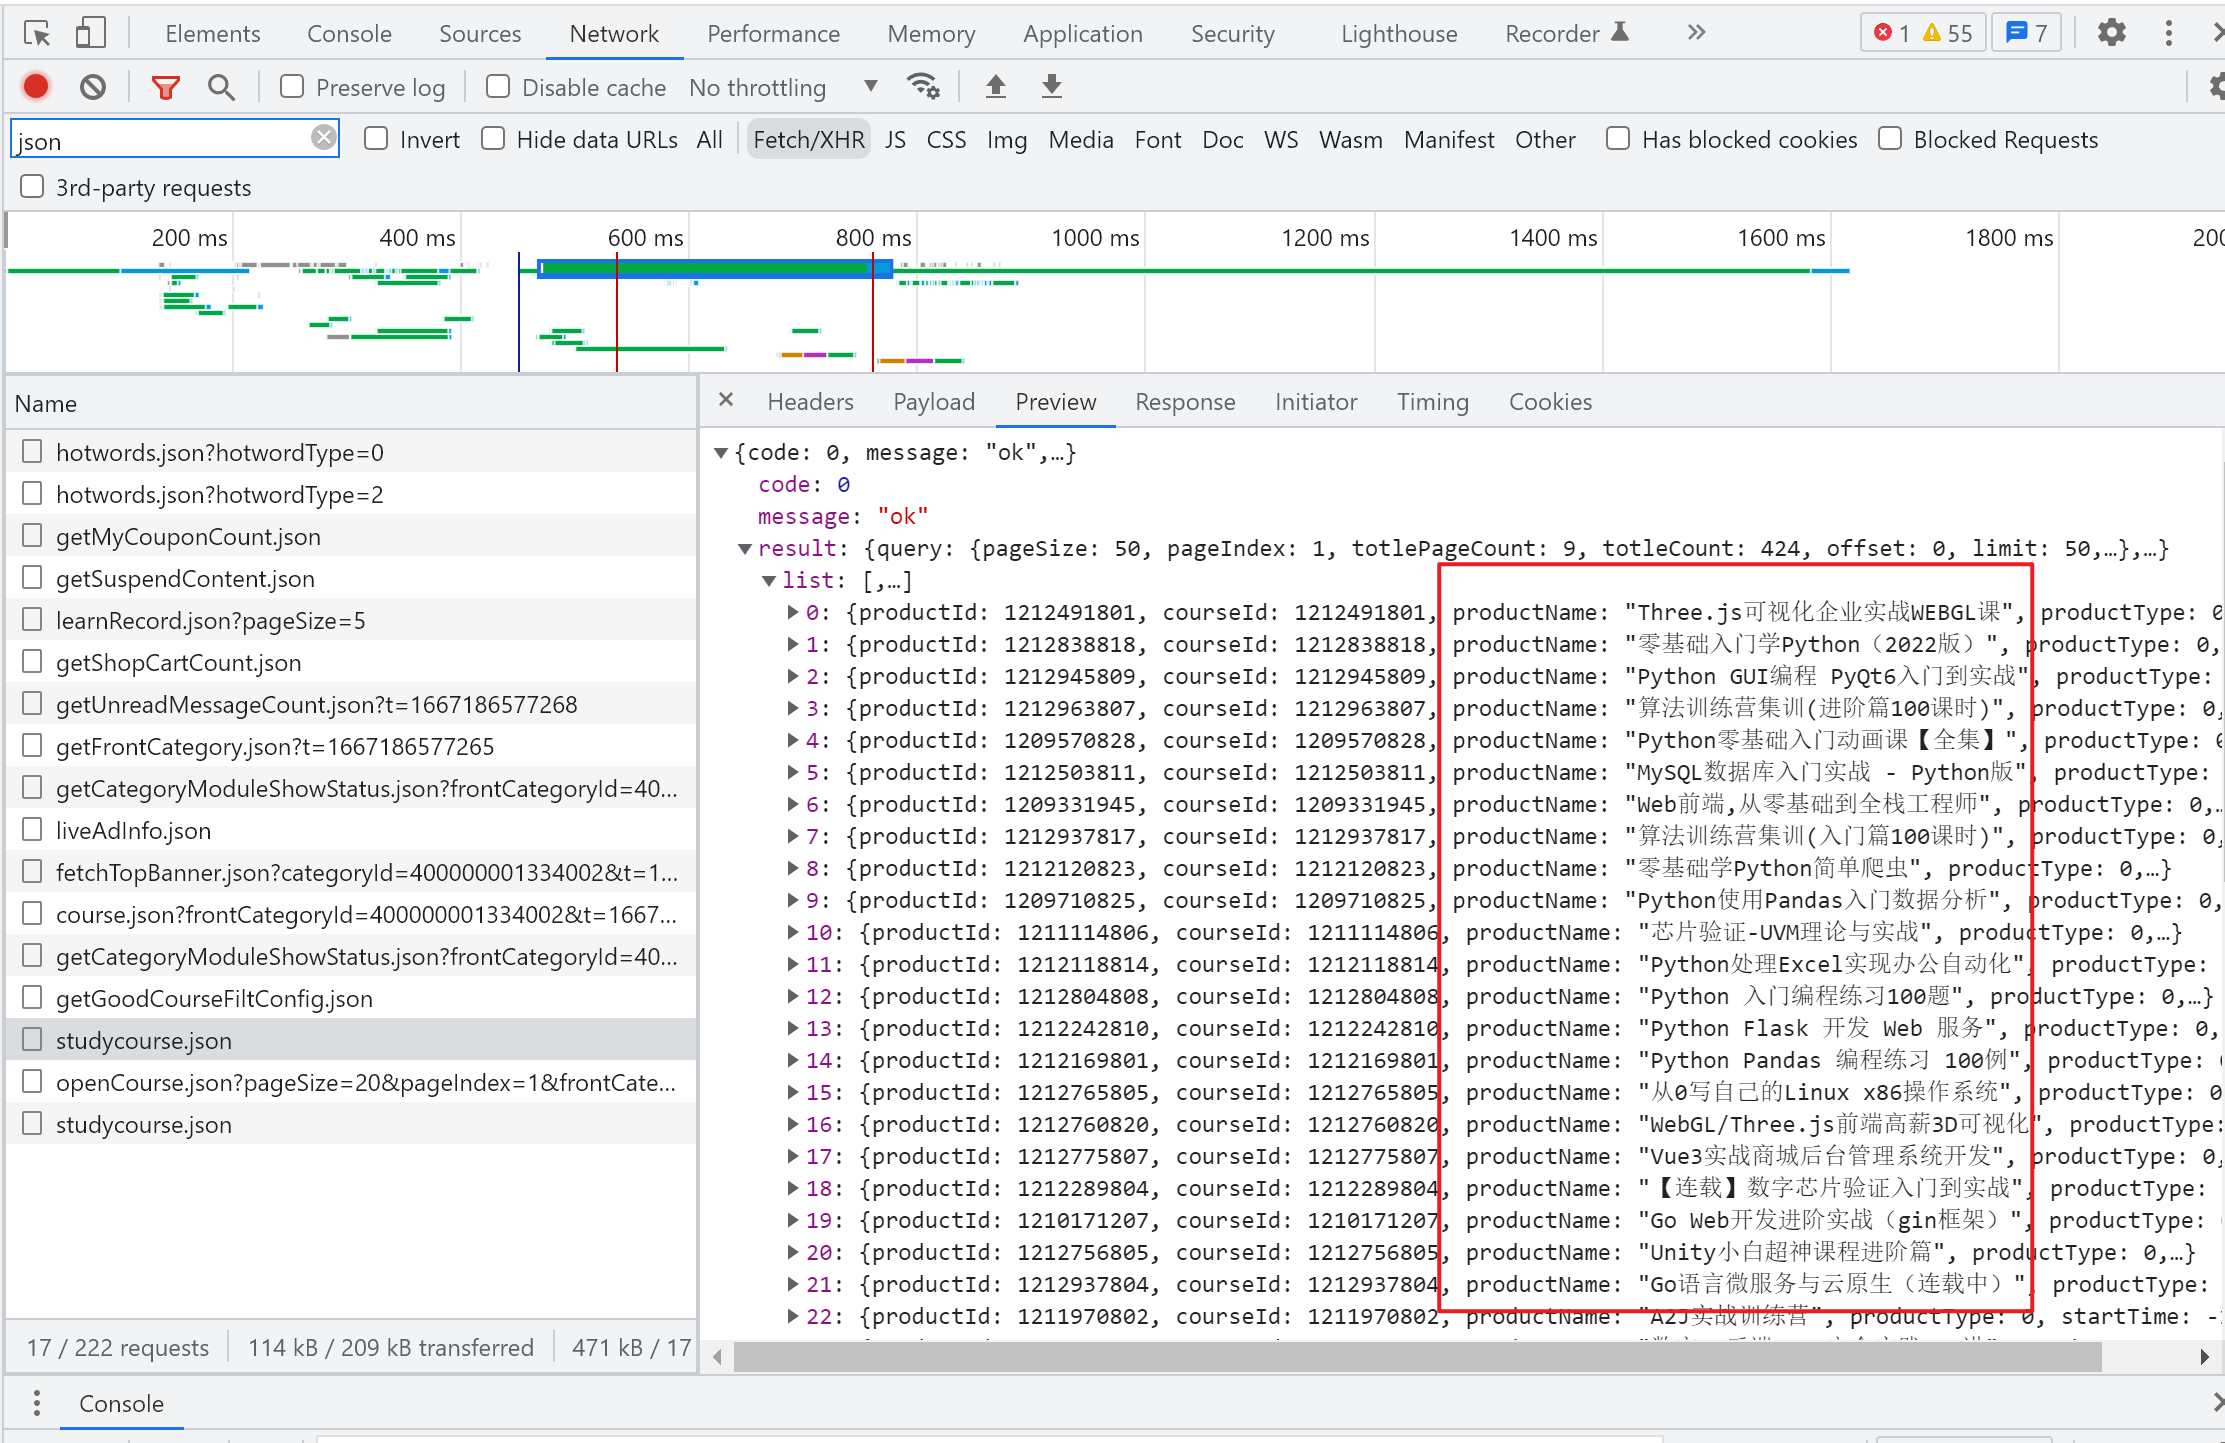This screenshot has height=1443, width=2225.
Task: Switch to the Response tab
Action: tap(1184, 402)
